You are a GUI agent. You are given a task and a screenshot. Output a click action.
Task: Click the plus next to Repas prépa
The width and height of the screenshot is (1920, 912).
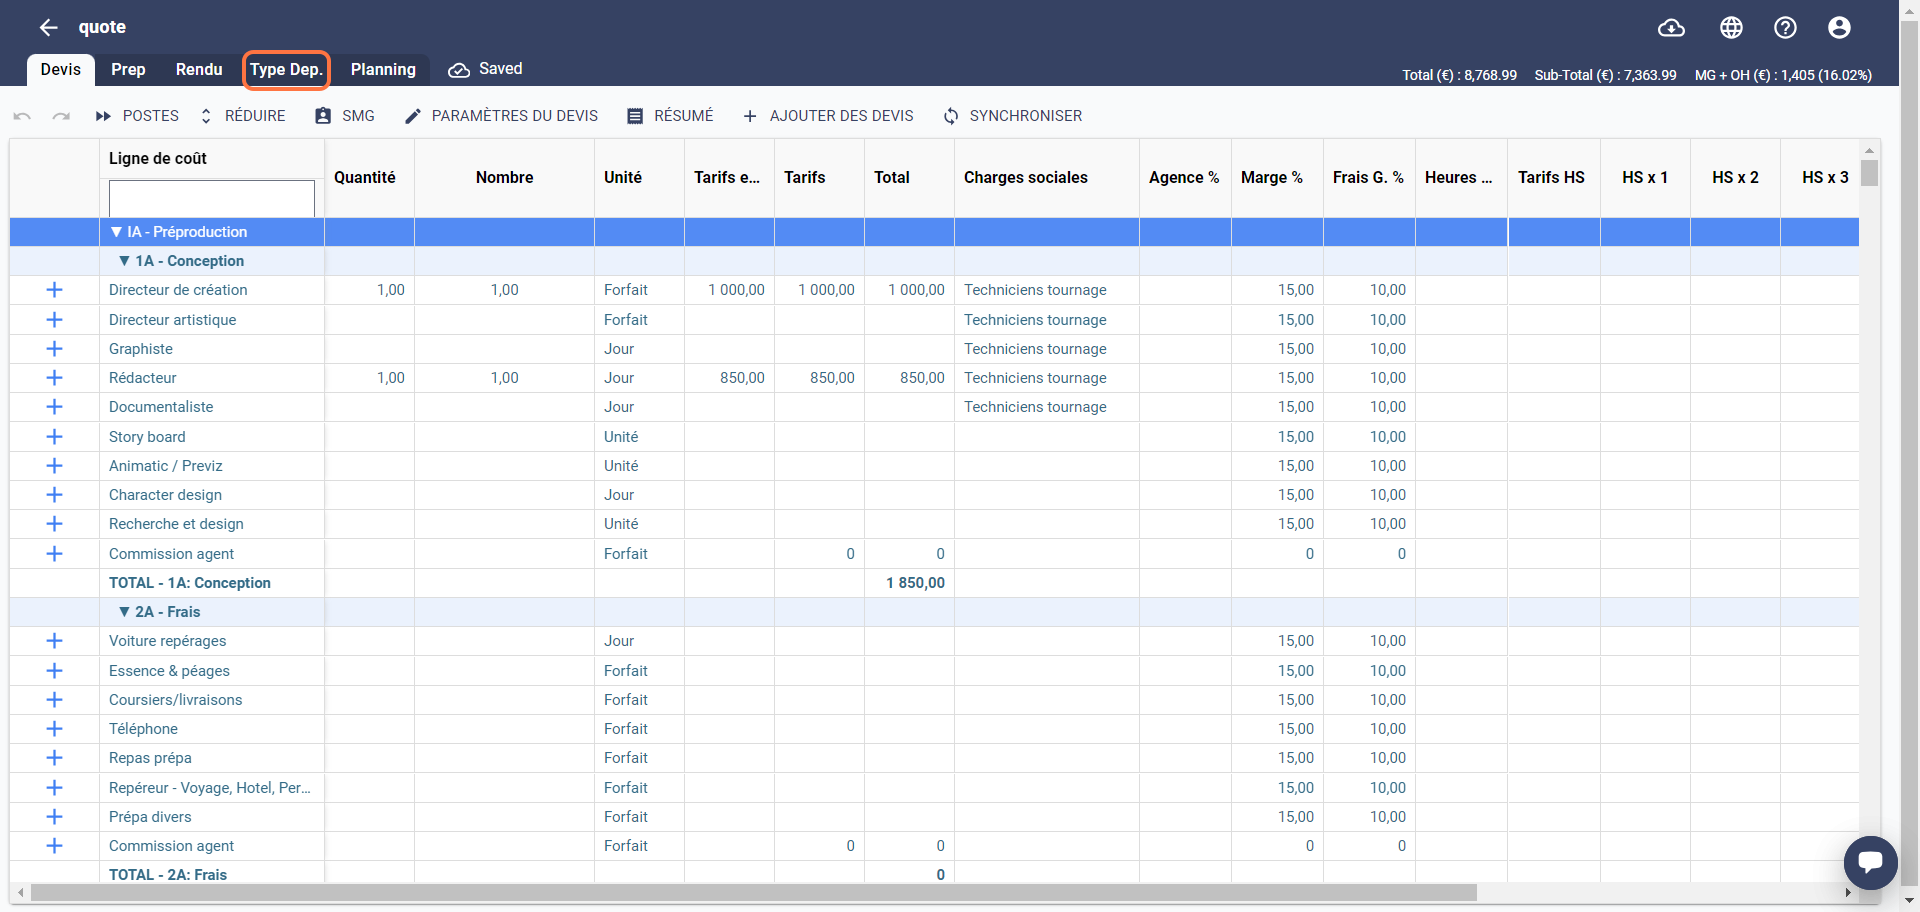tap(55, 758)
